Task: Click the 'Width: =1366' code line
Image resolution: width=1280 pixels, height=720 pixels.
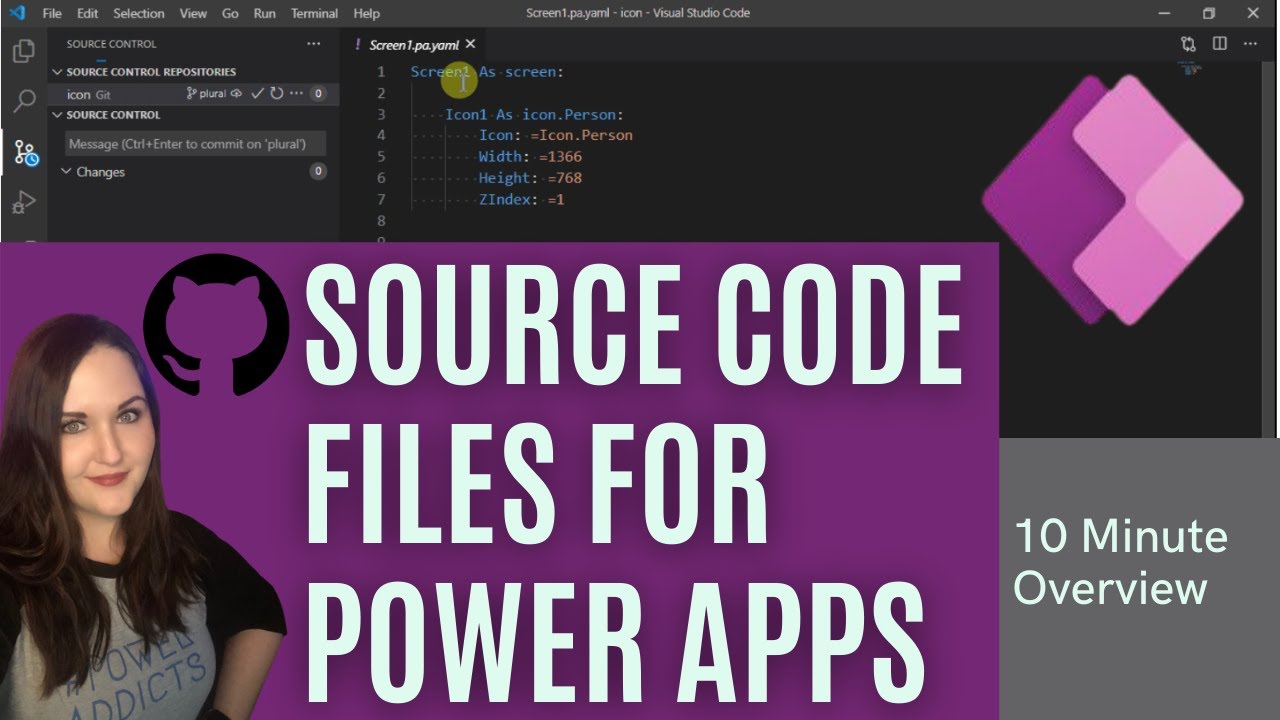Action: coord(530,157)
